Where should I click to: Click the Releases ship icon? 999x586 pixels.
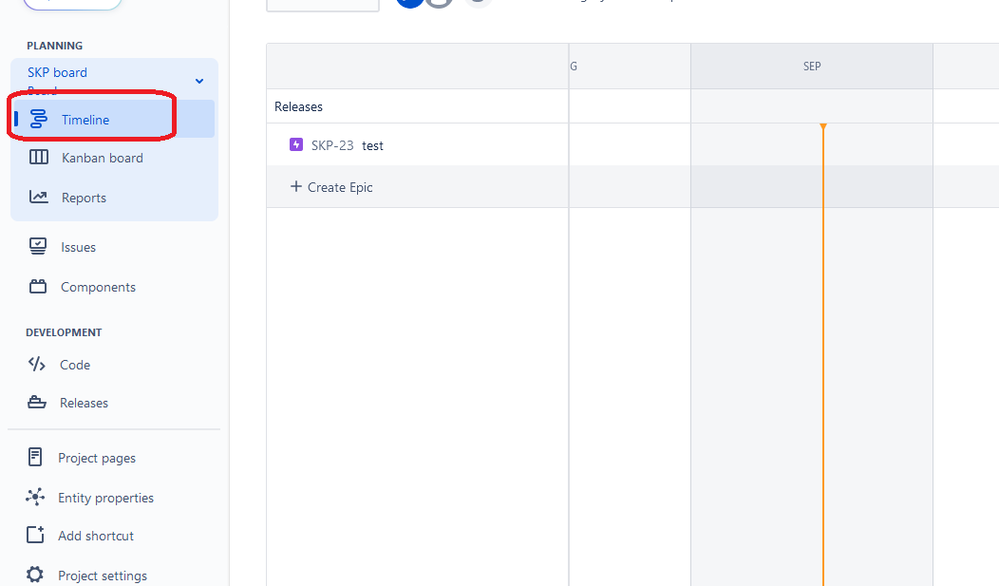pyautogui.click(x=37, y=403)
